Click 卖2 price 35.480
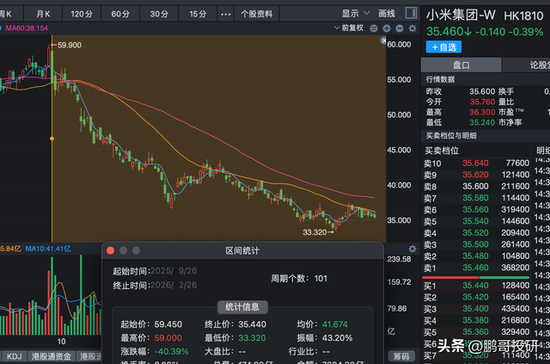This screenshot has height=364, width=550. pyautogui.click(x=475, y=256)
